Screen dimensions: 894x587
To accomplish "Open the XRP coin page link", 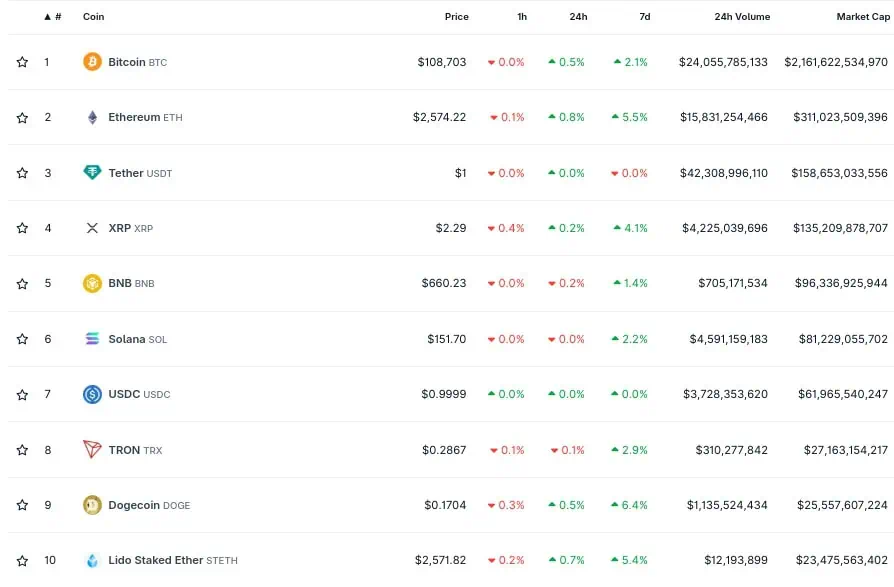I will (x=131, y=228).
